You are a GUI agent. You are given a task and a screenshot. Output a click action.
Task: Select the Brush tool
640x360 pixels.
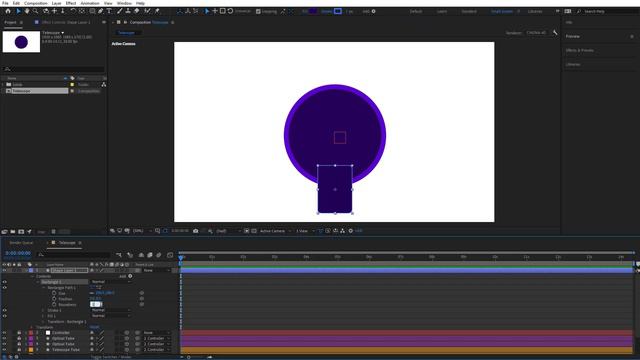(120, 11)
